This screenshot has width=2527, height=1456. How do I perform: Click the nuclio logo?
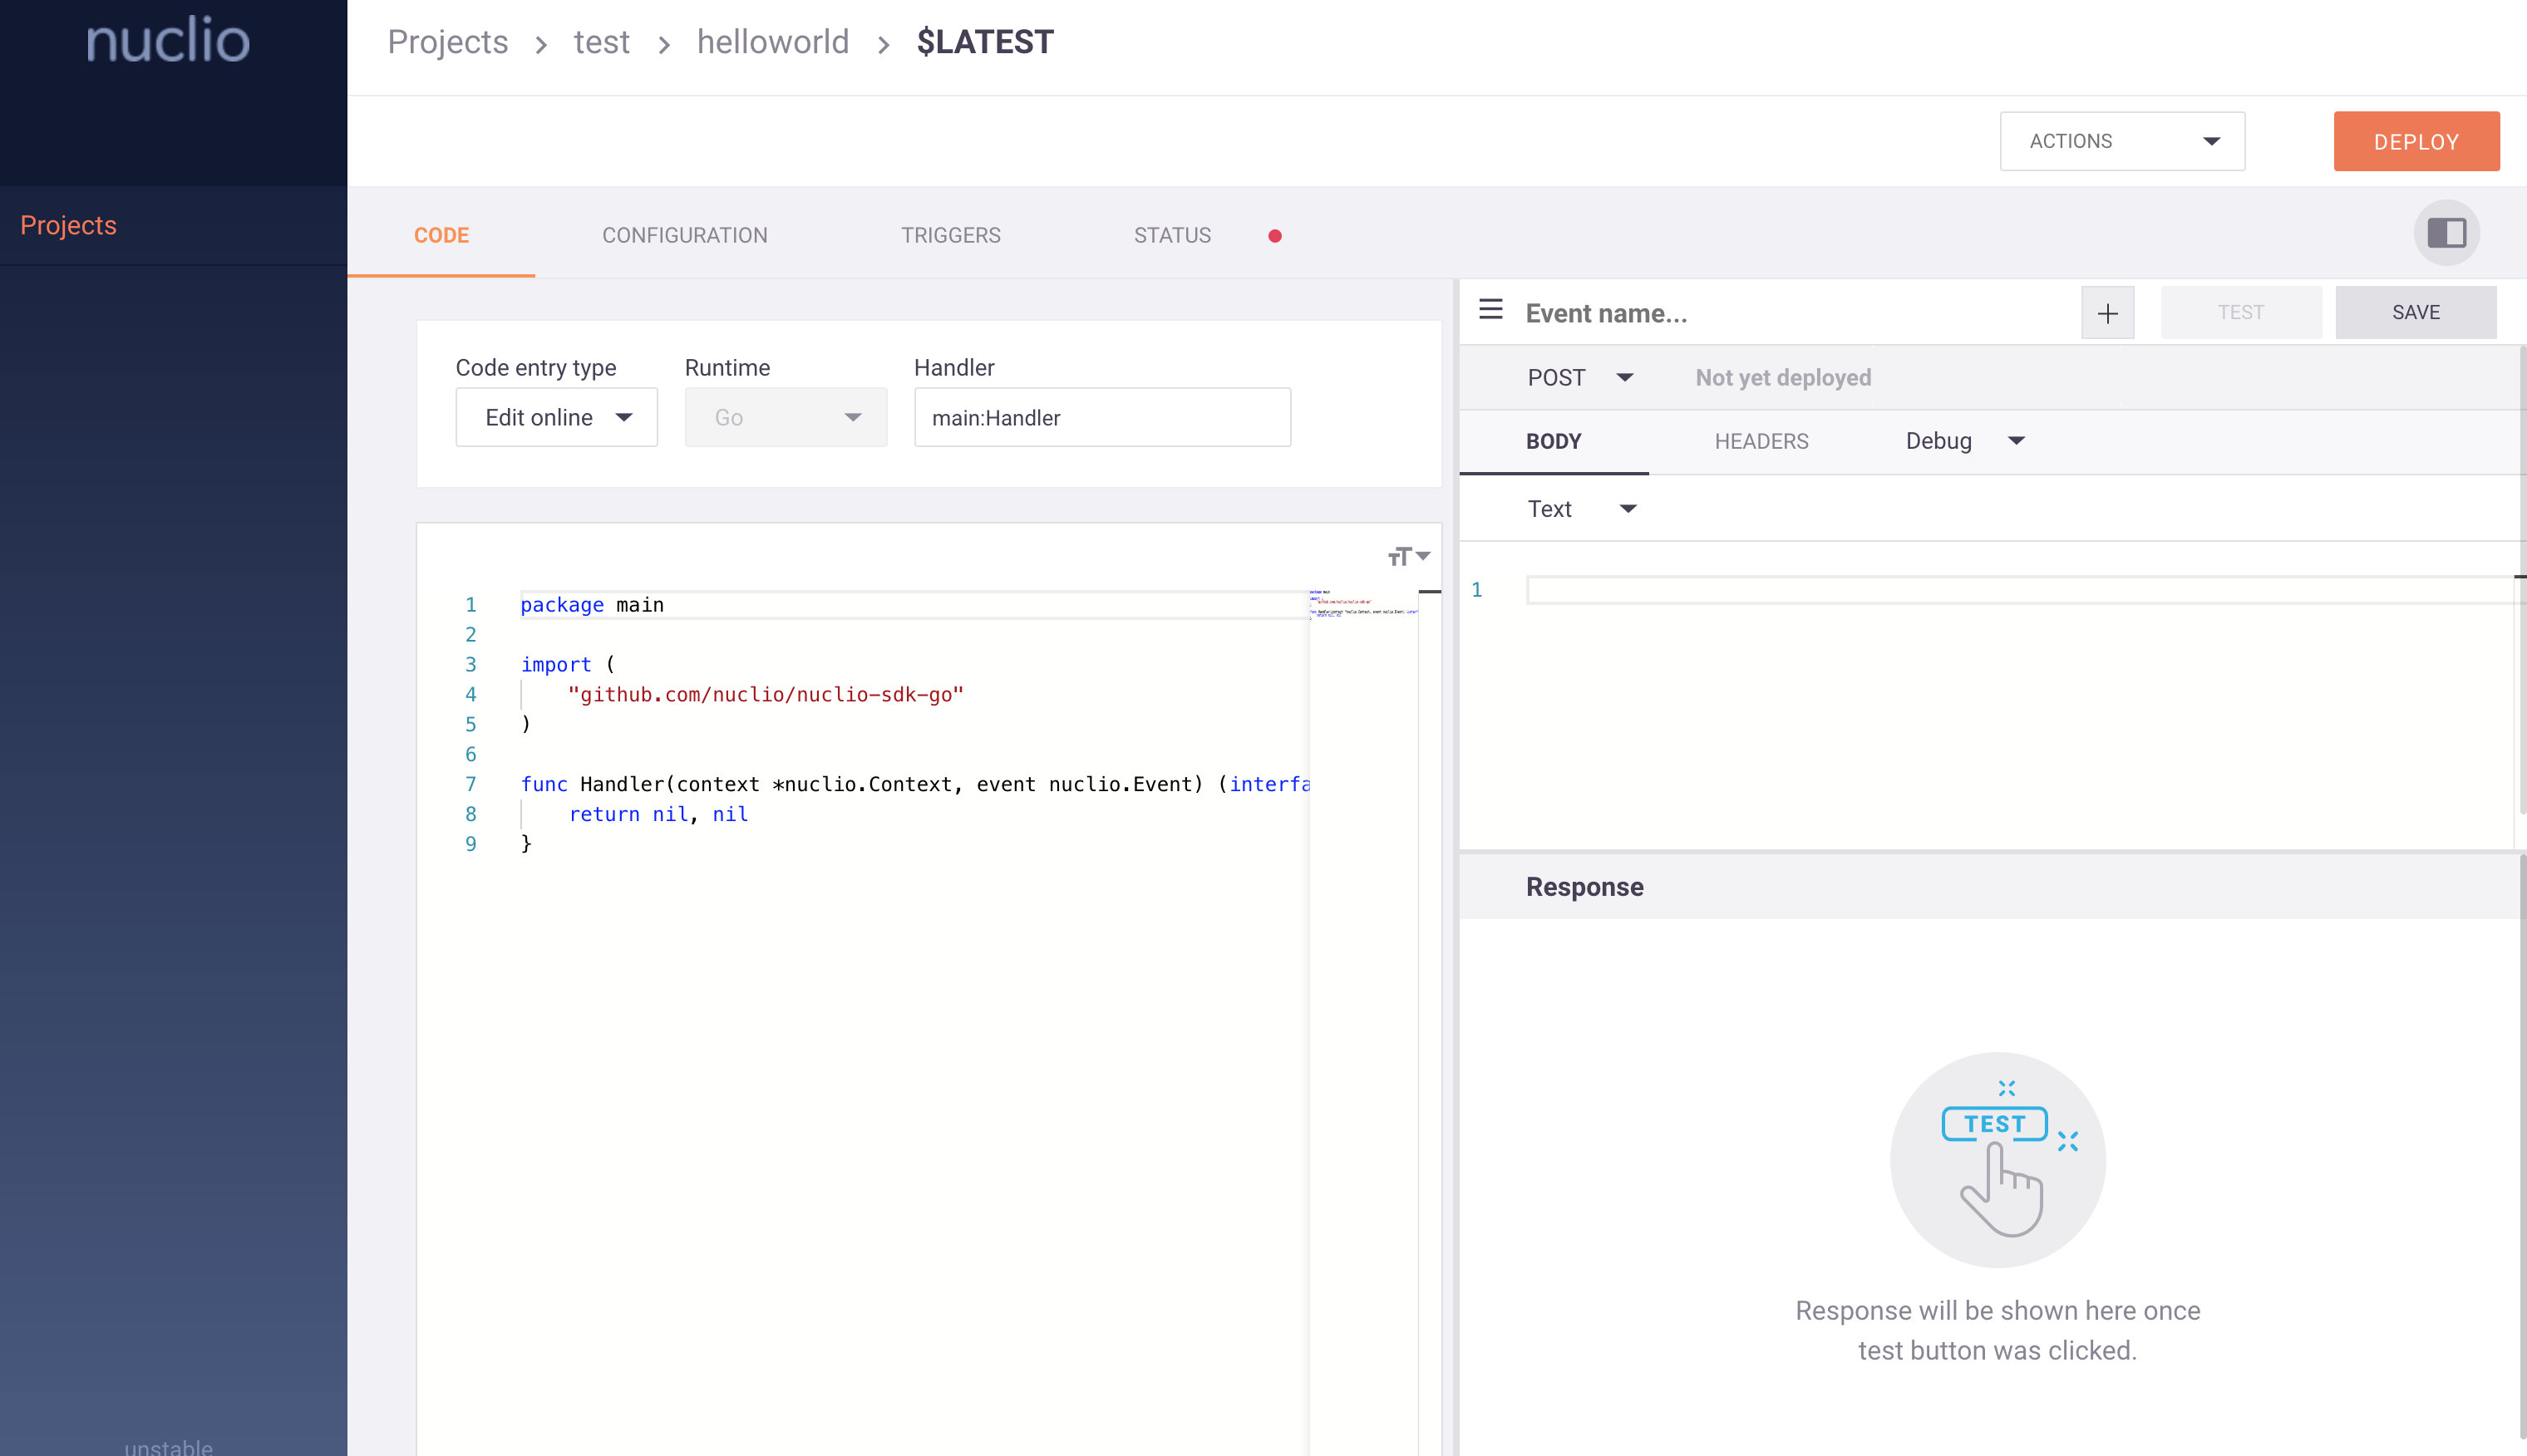(x=168, y=40)
